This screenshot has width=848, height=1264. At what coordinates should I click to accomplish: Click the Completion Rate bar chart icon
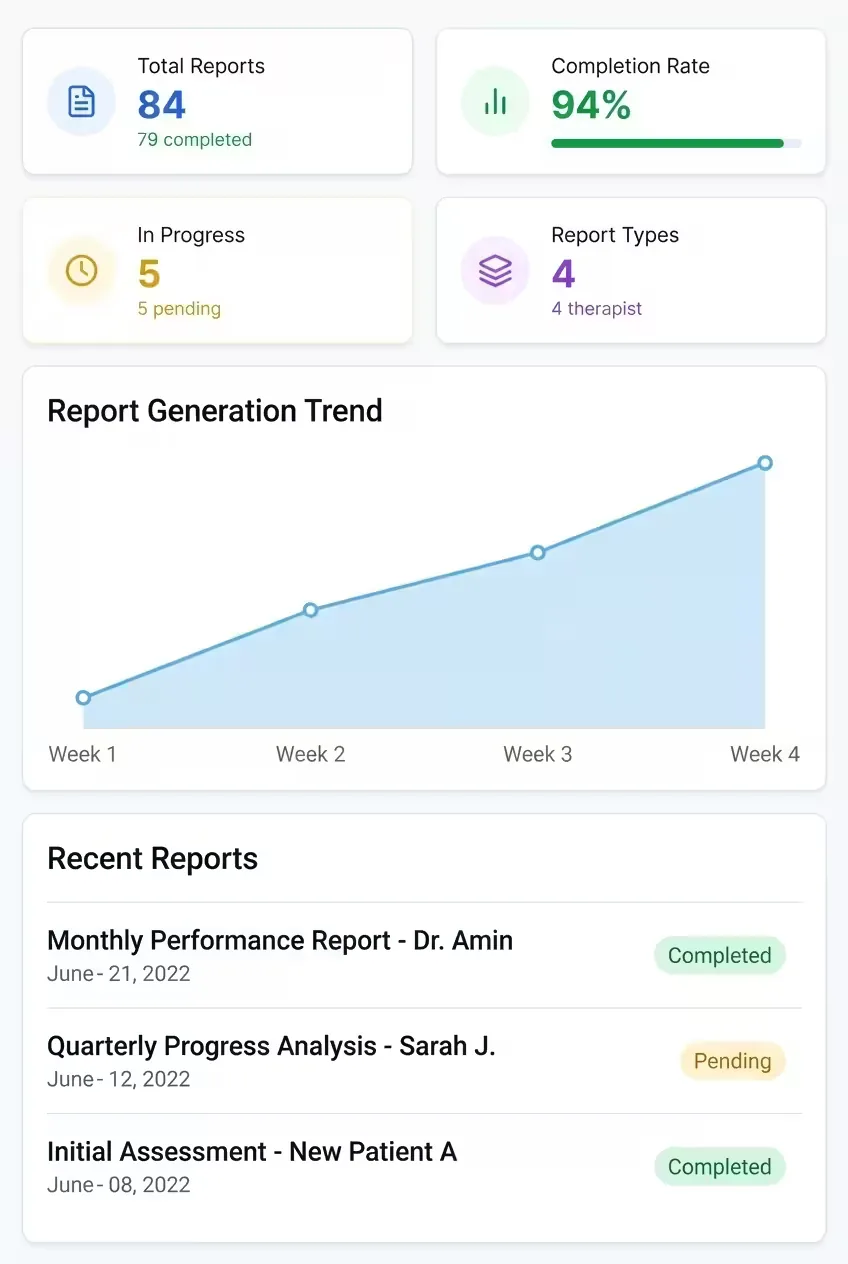(x=495, y=101)
